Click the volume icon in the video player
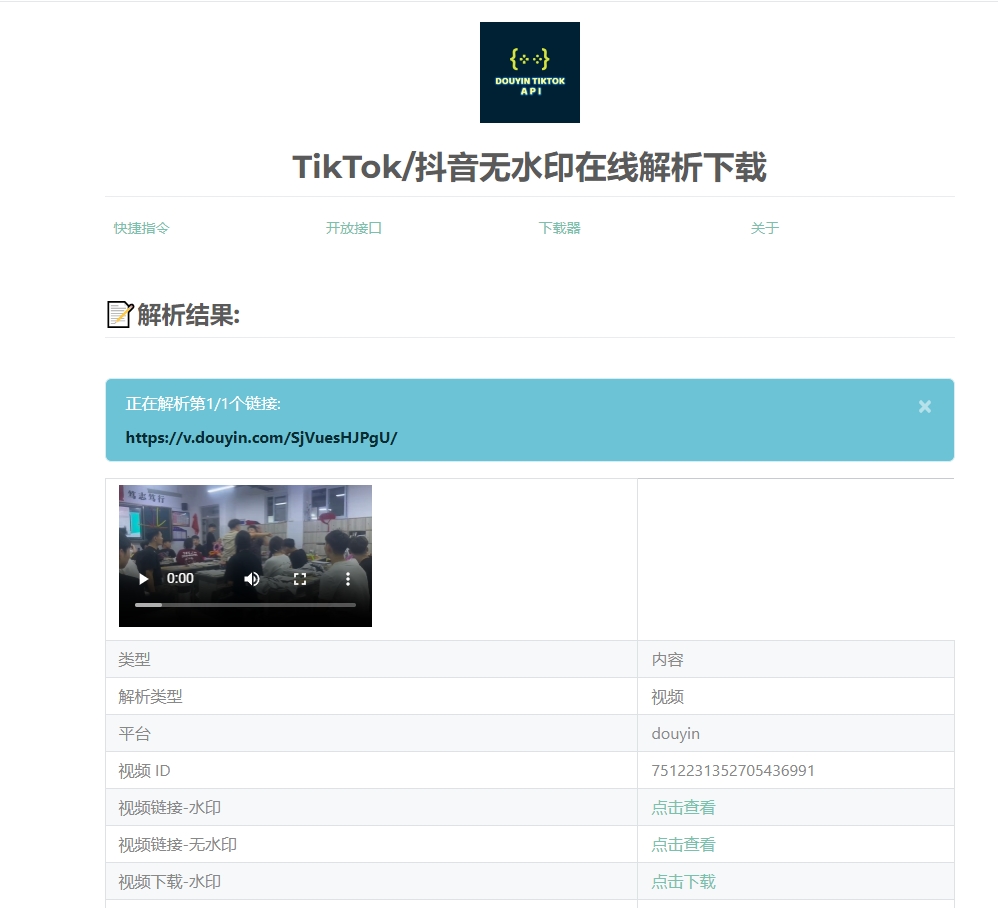Image resolution: width=998 pixels, height=908 pixels. point(251,579)
